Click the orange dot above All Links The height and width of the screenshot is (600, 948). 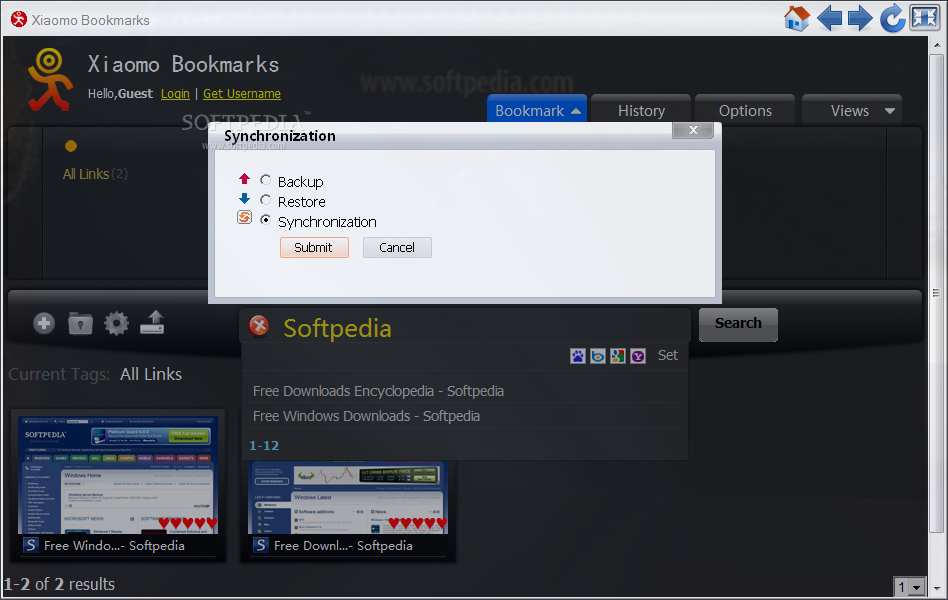click(71, 146)
